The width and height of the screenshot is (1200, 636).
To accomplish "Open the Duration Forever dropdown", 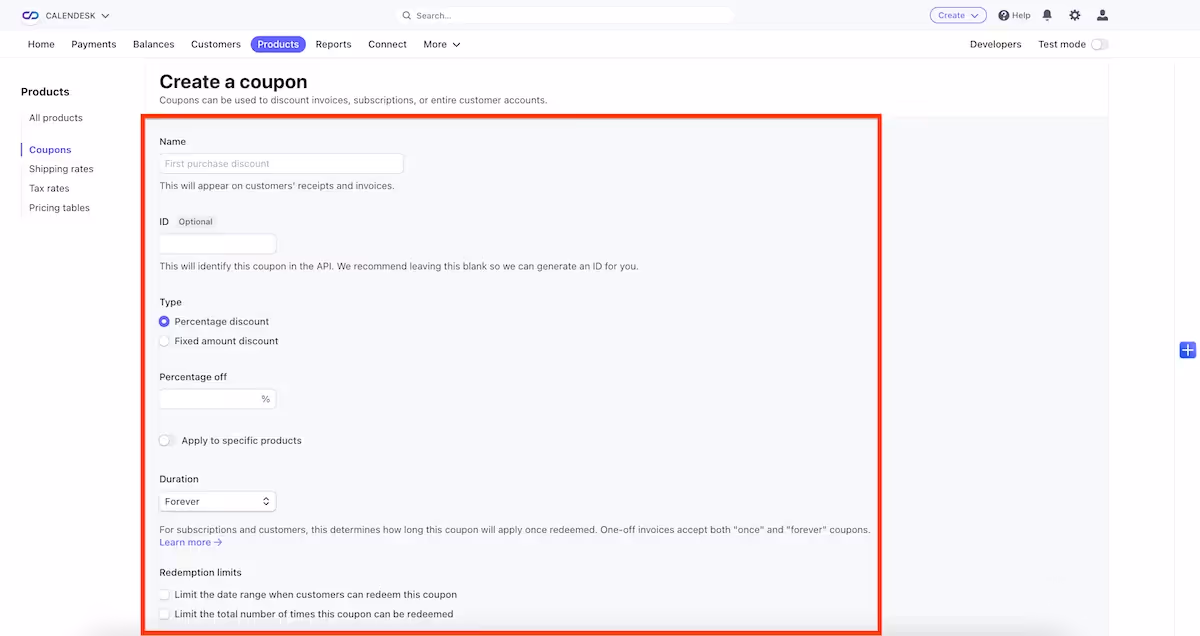I will point(217,502).
